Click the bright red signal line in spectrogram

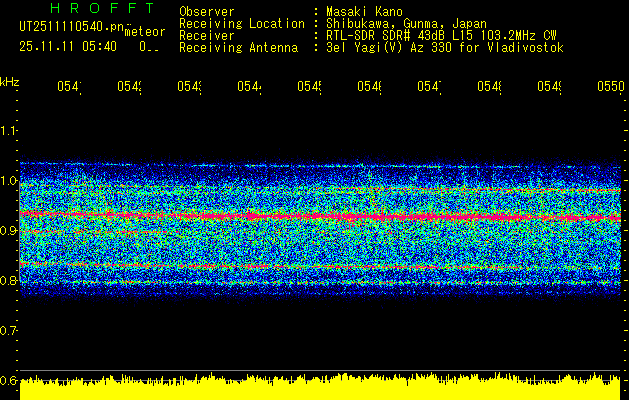pyautogui.click(x=300, y=215)
